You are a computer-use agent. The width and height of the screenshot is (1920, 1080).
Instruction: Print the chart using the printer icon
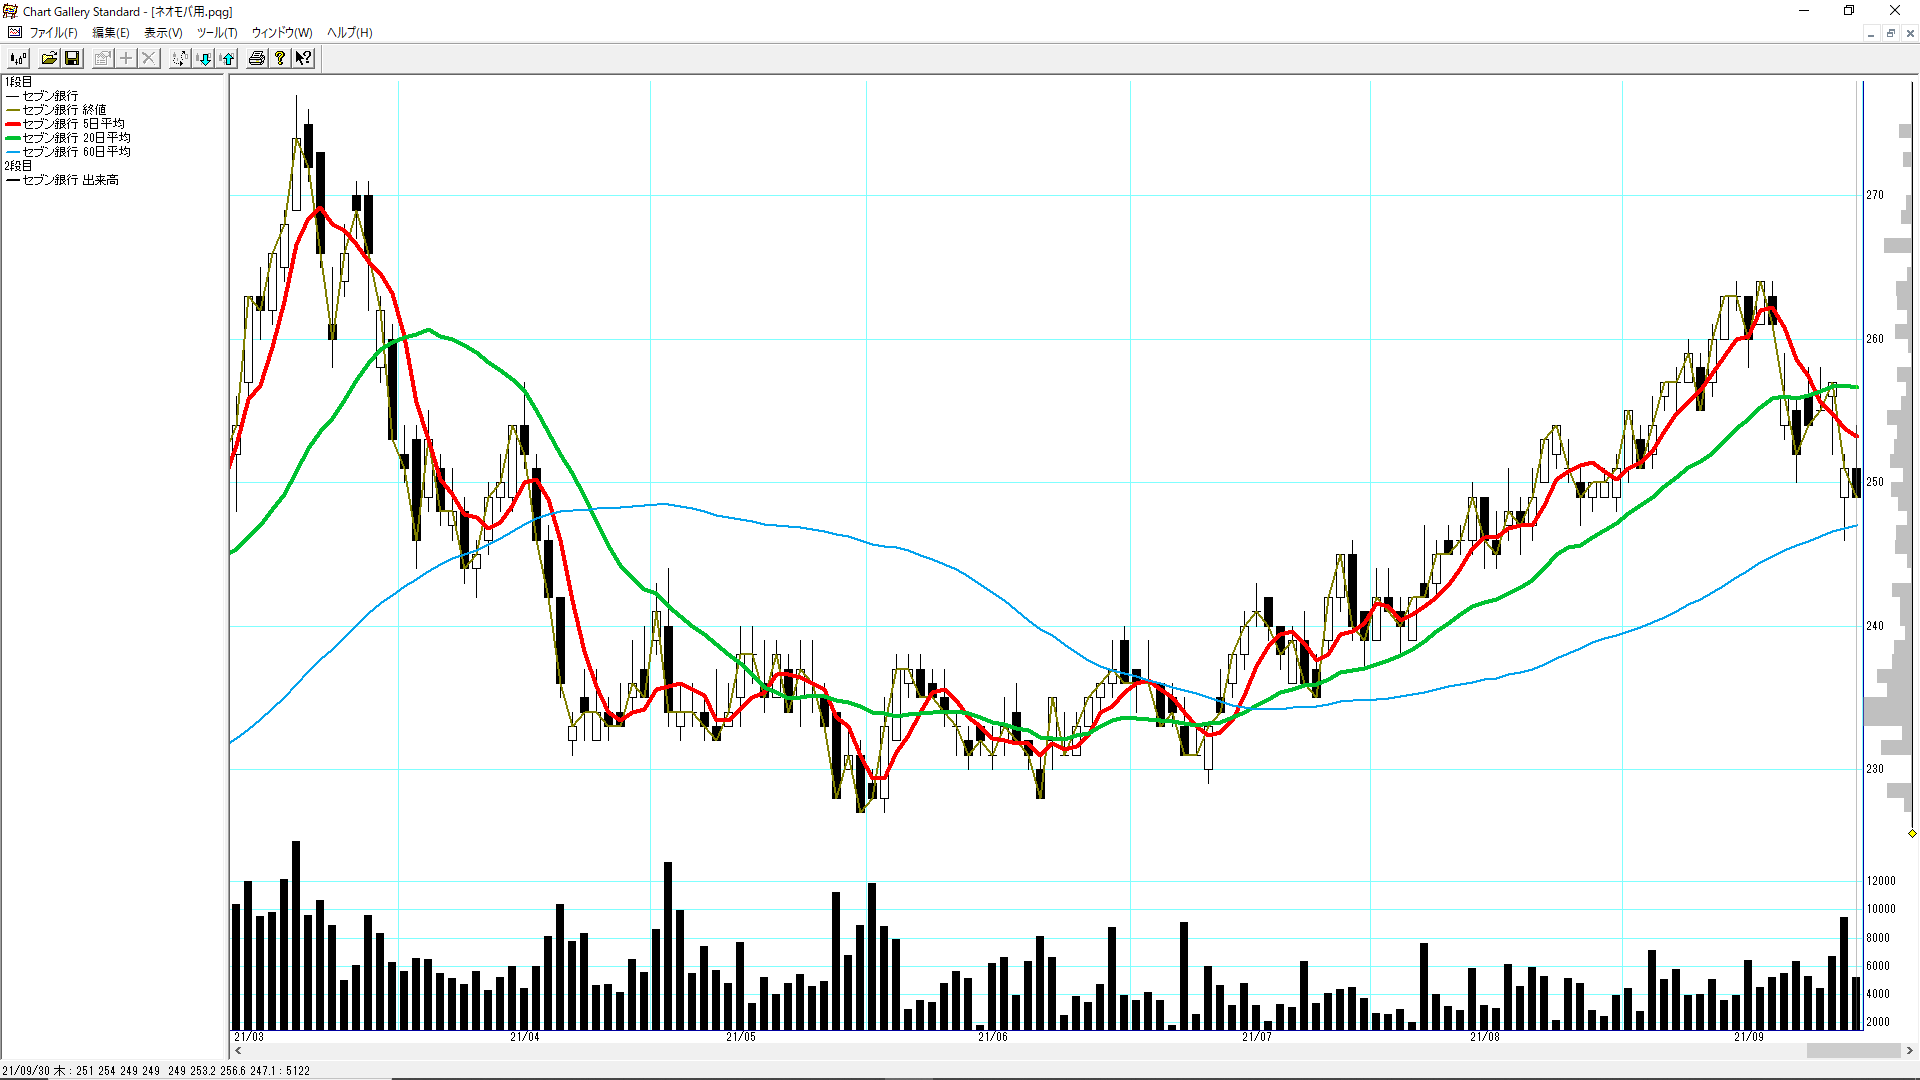pyautogui.click(x=257, y=58)
